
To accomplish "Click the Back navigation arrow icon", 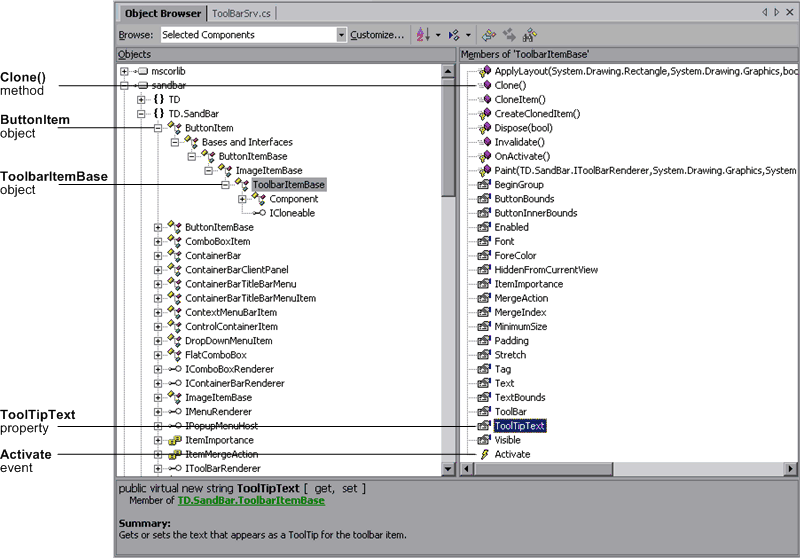I will pos(489,35).
